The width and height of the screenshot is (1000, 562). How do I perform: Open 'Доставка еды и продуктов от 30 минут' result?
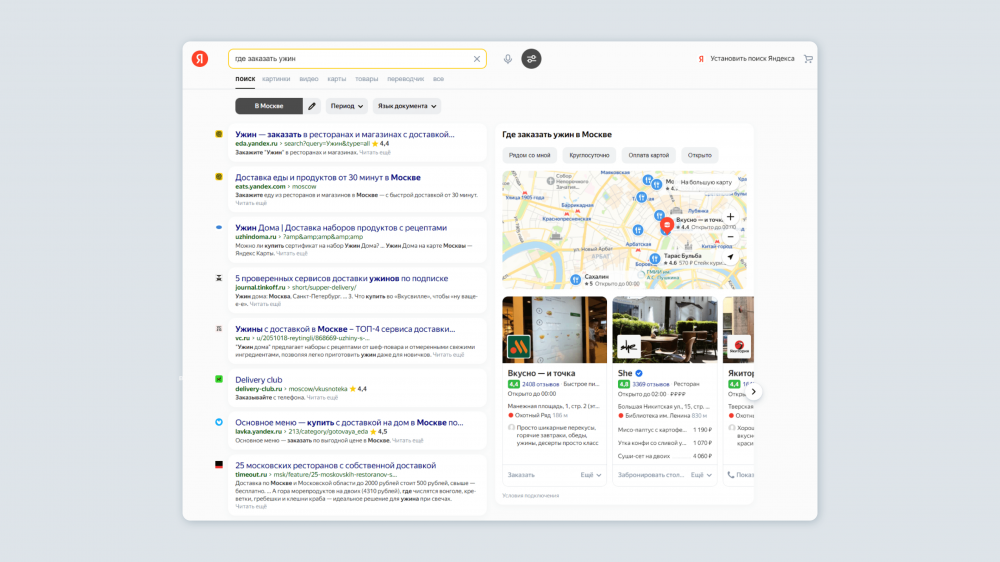pos(328,177)
